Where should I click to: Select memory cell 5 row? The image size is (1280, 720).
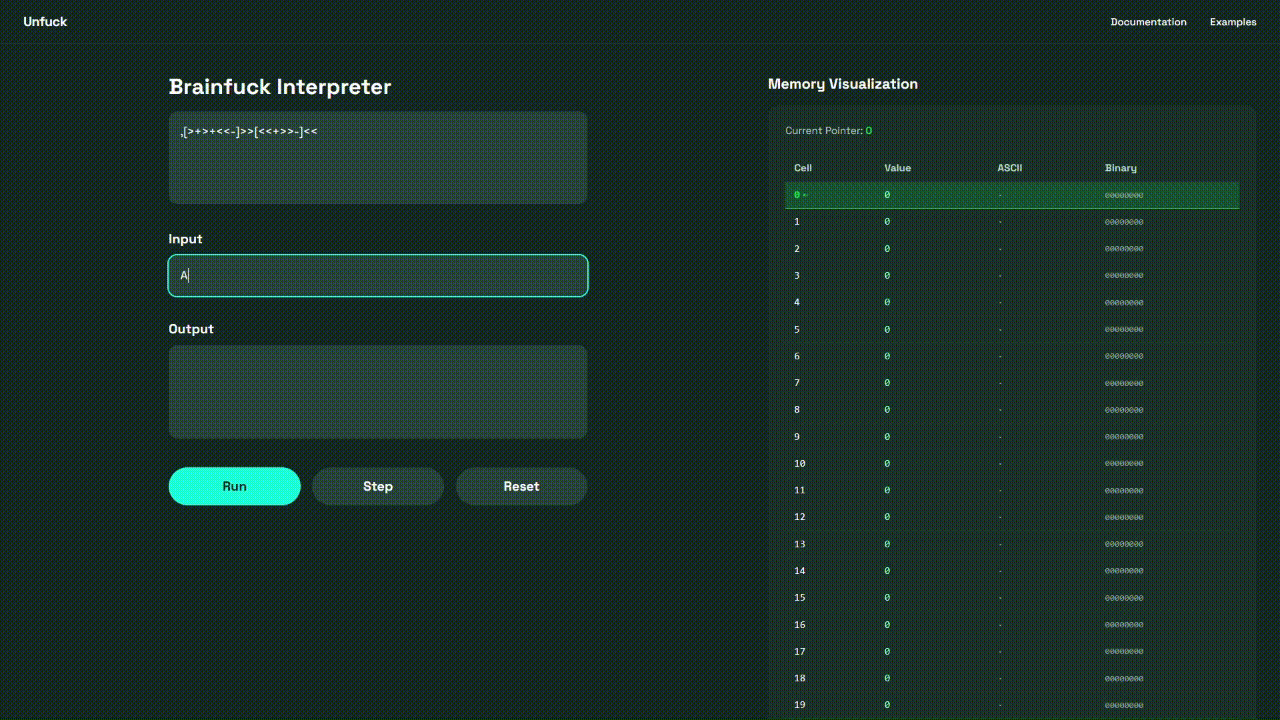pos(1011,329)
